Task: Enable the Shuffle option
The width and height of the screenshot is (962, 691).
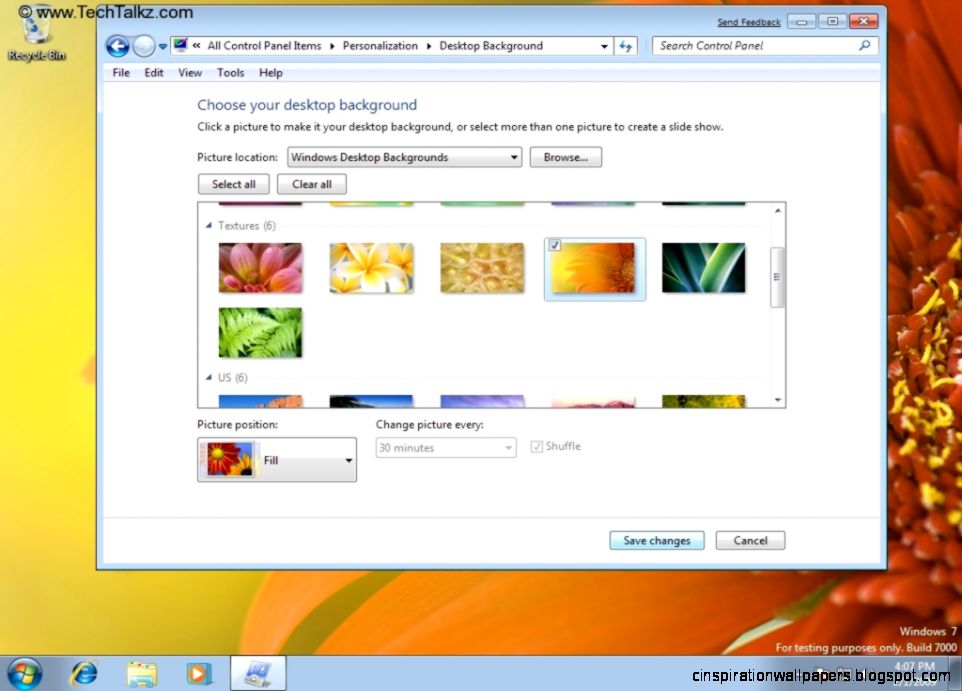Action: coord(537,446)
